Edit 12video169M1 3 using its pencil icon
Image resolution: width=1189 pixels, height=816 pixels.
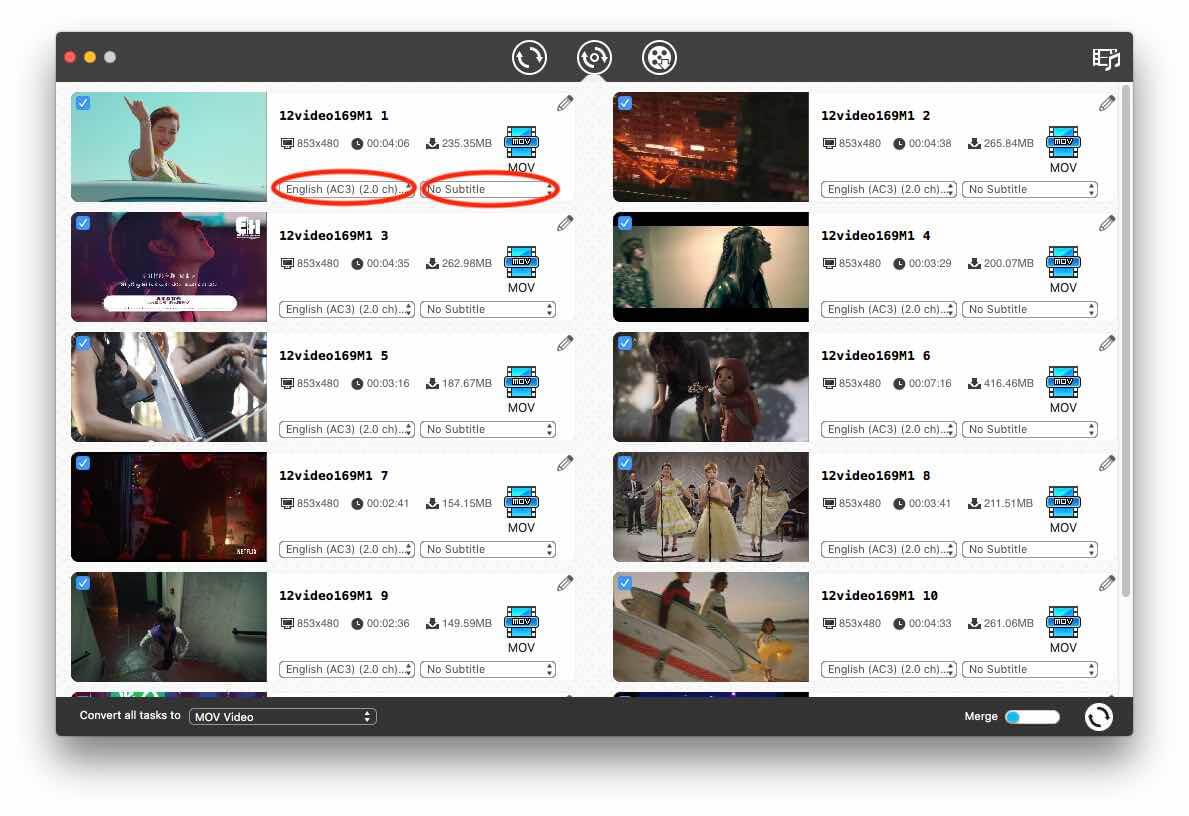(x=565, y=222)
